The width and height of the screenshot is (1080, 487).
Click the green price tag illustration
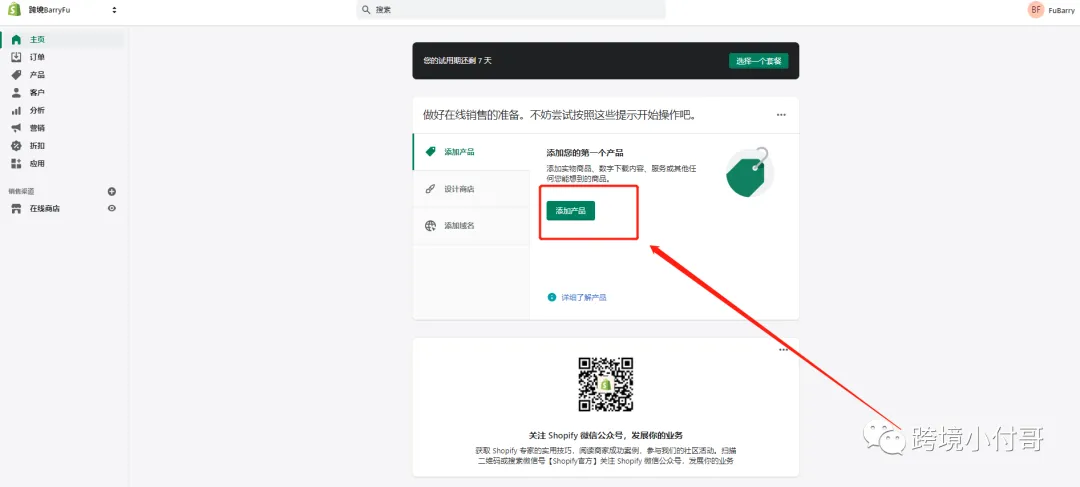coord(749,172)
